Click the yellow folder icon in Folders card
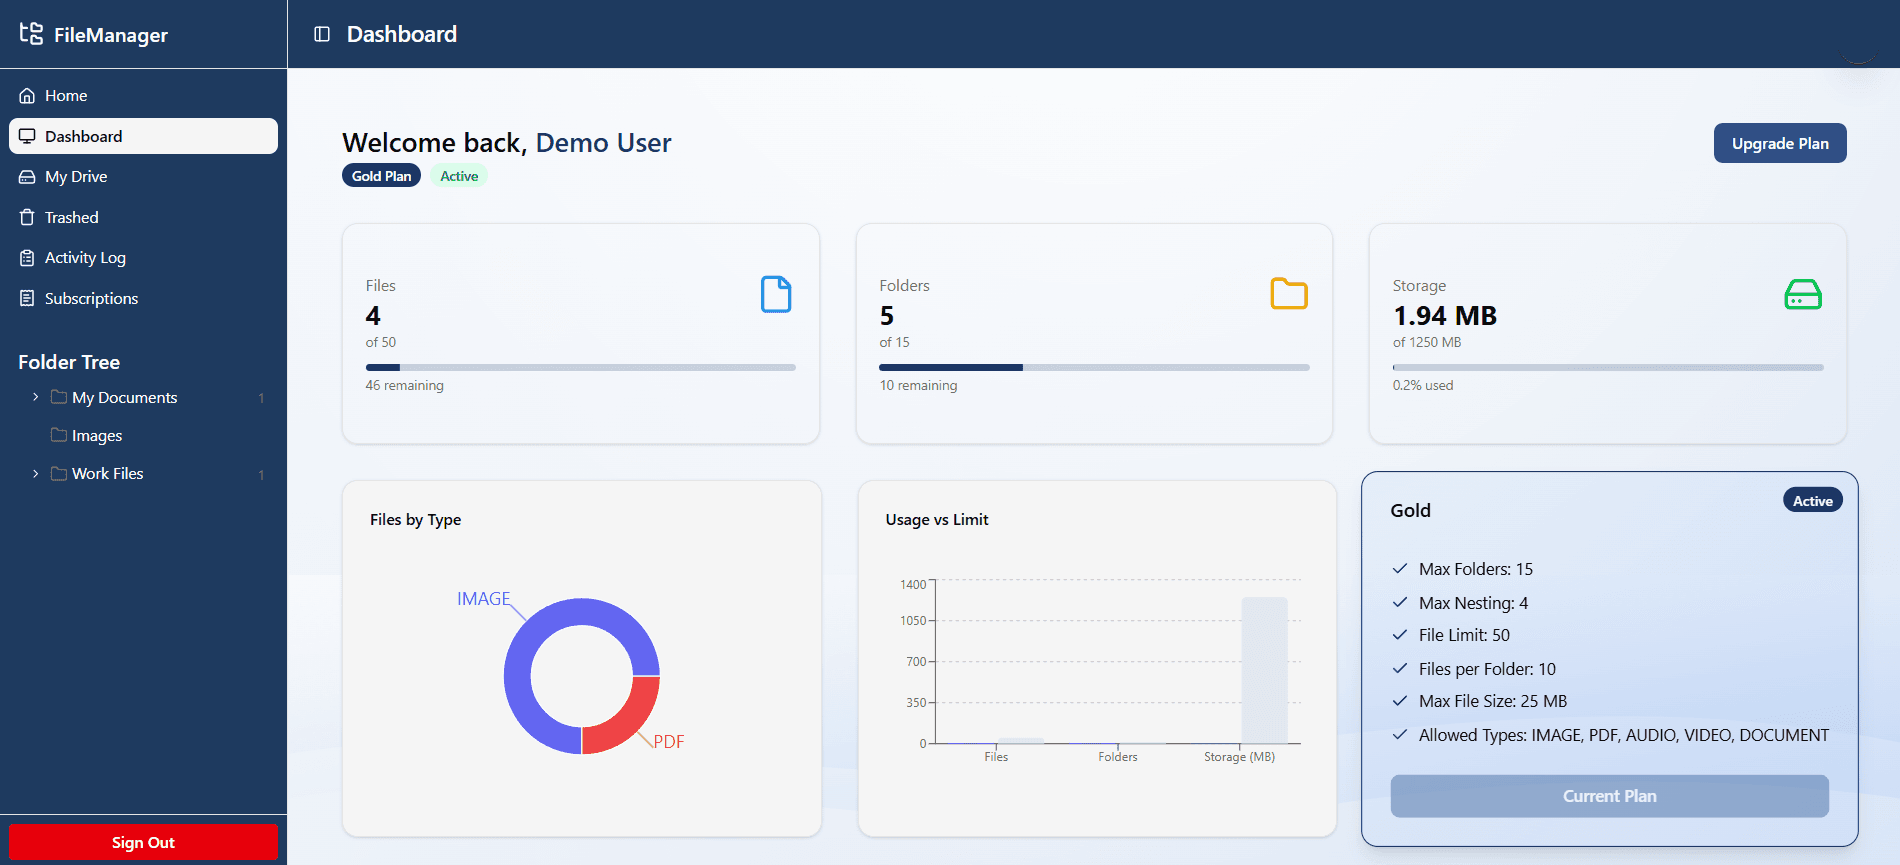Screen dimensions: 1900x865 (x=1289, y=294)
